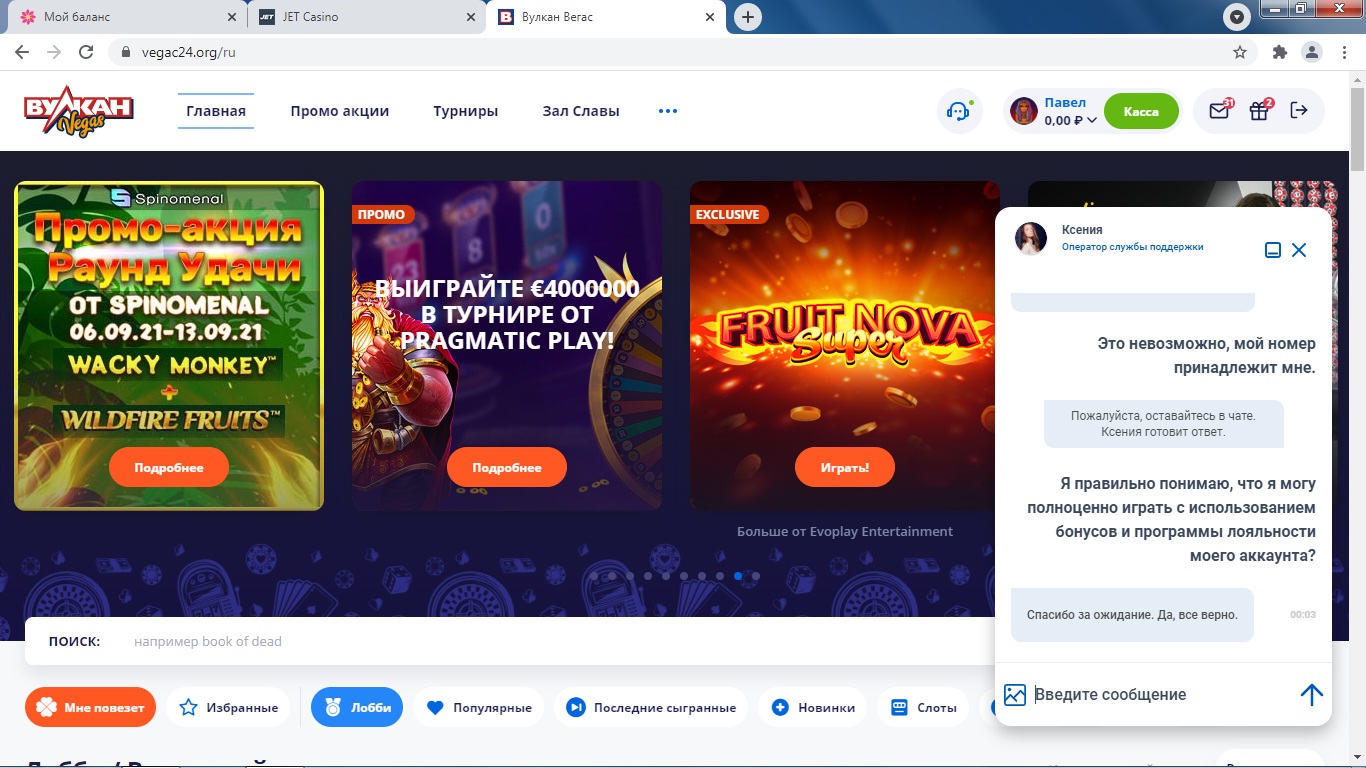Click the green Касса button
1366x768 pixels.
[1141, 111]
